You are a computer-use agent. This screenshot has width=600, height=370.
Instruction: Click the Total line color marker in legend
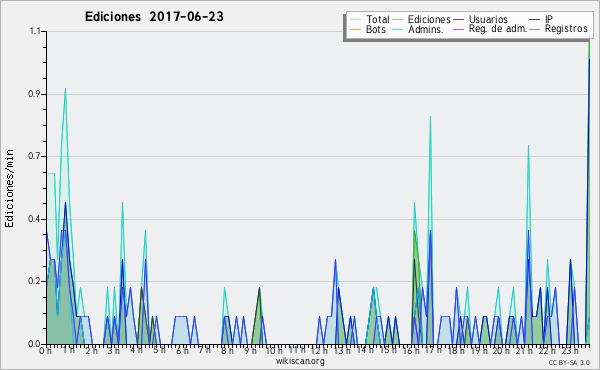355,19
